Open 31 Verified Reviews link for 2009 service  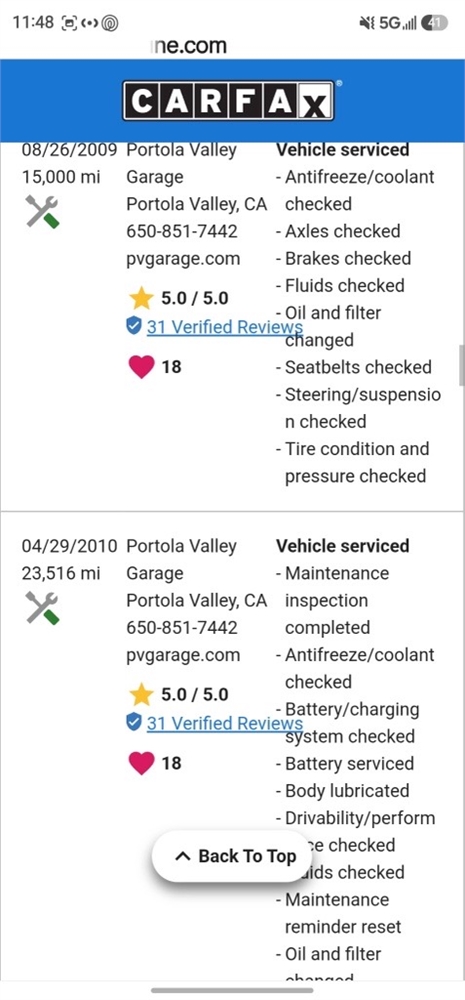click(225, 327)
